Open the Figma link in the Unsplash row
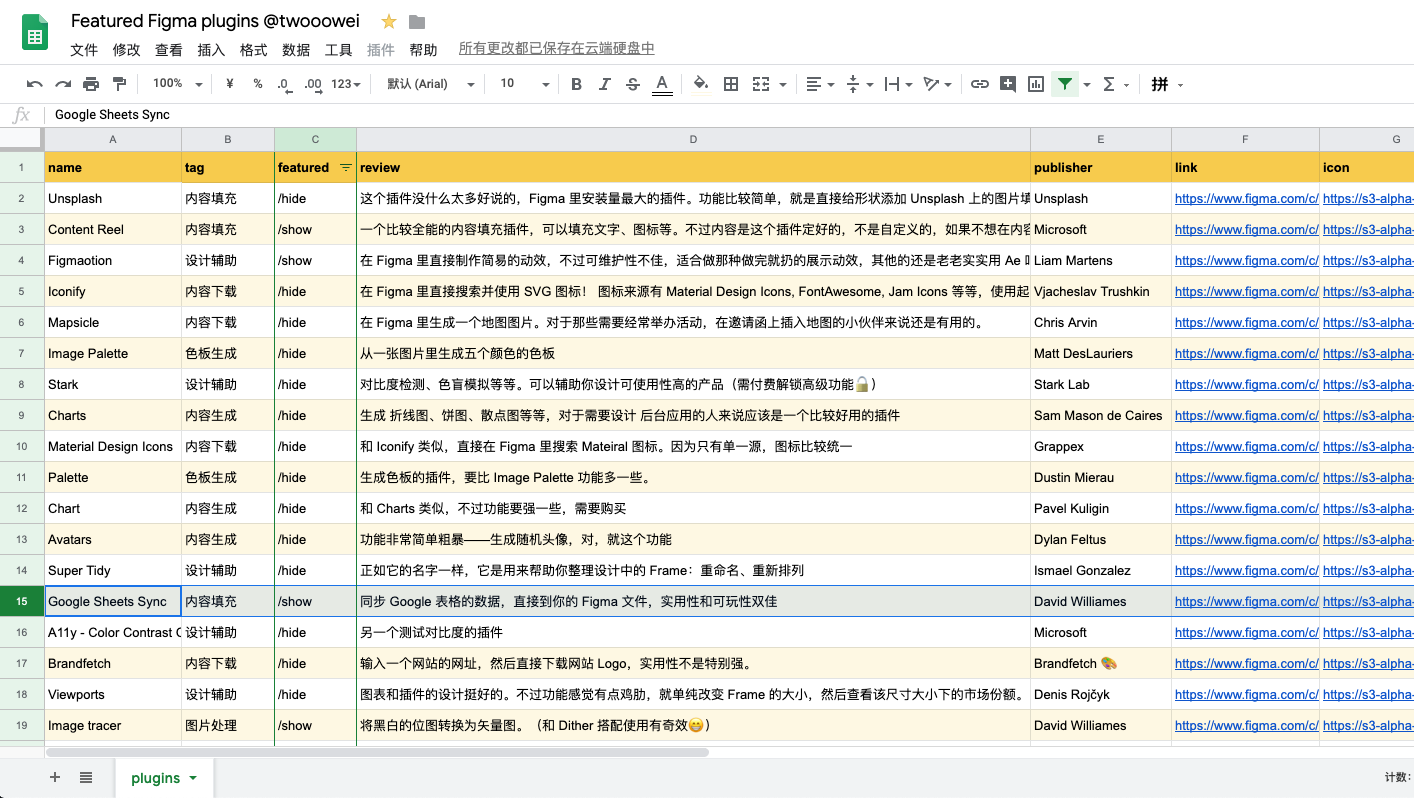 click(x=1245, y=199)
